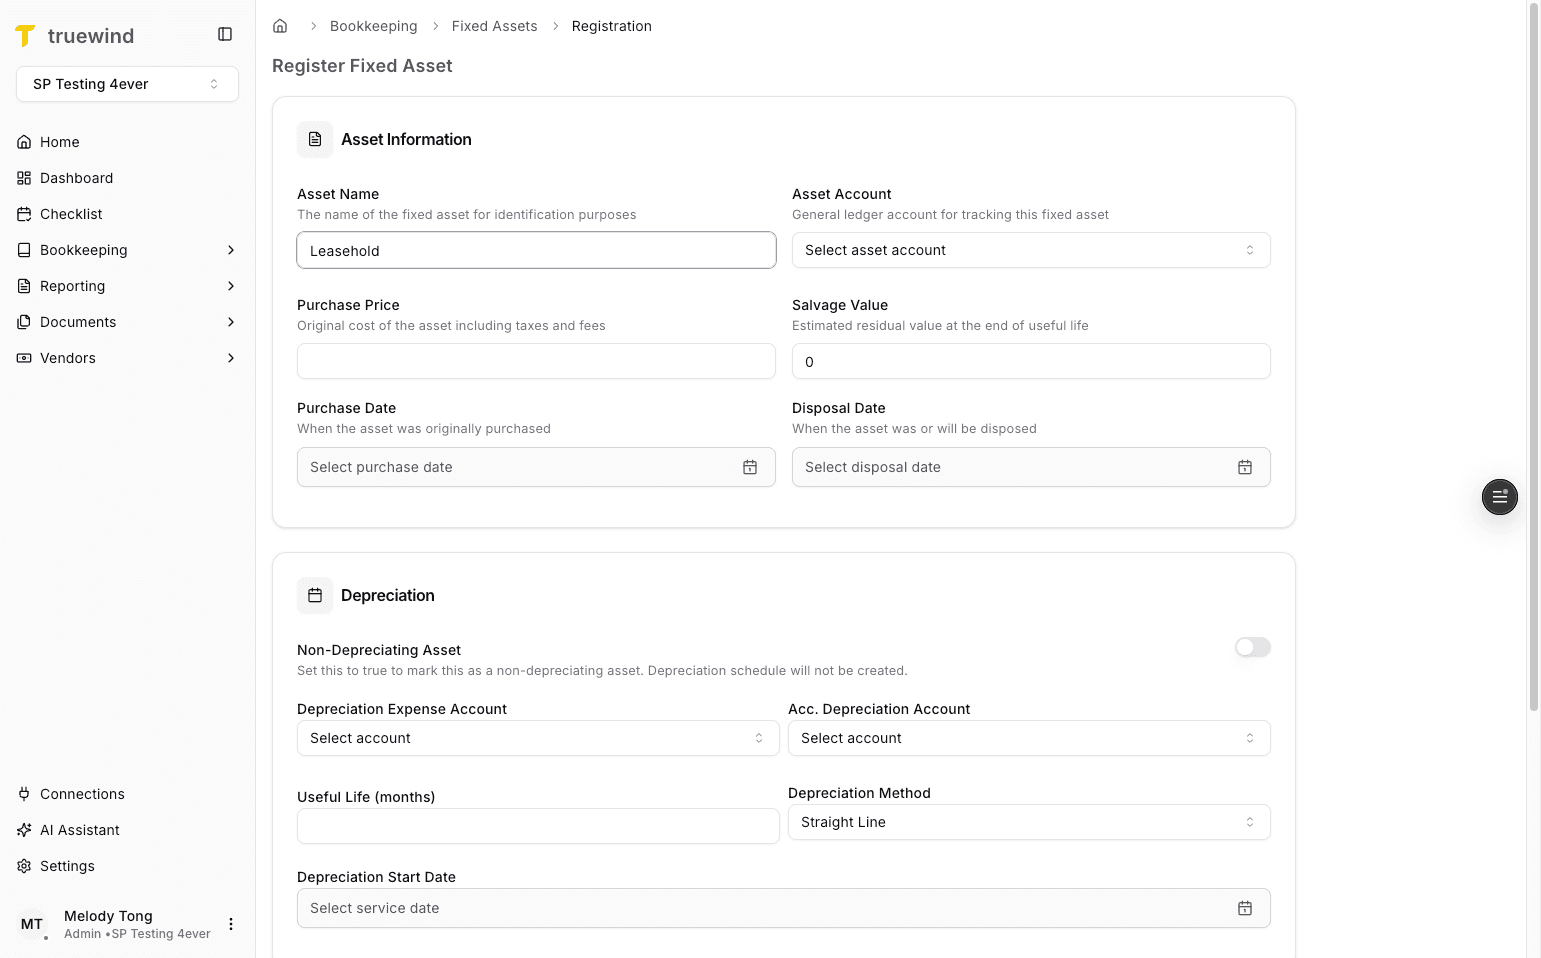Click the Fixed Assets breadcrumb link

494,25
